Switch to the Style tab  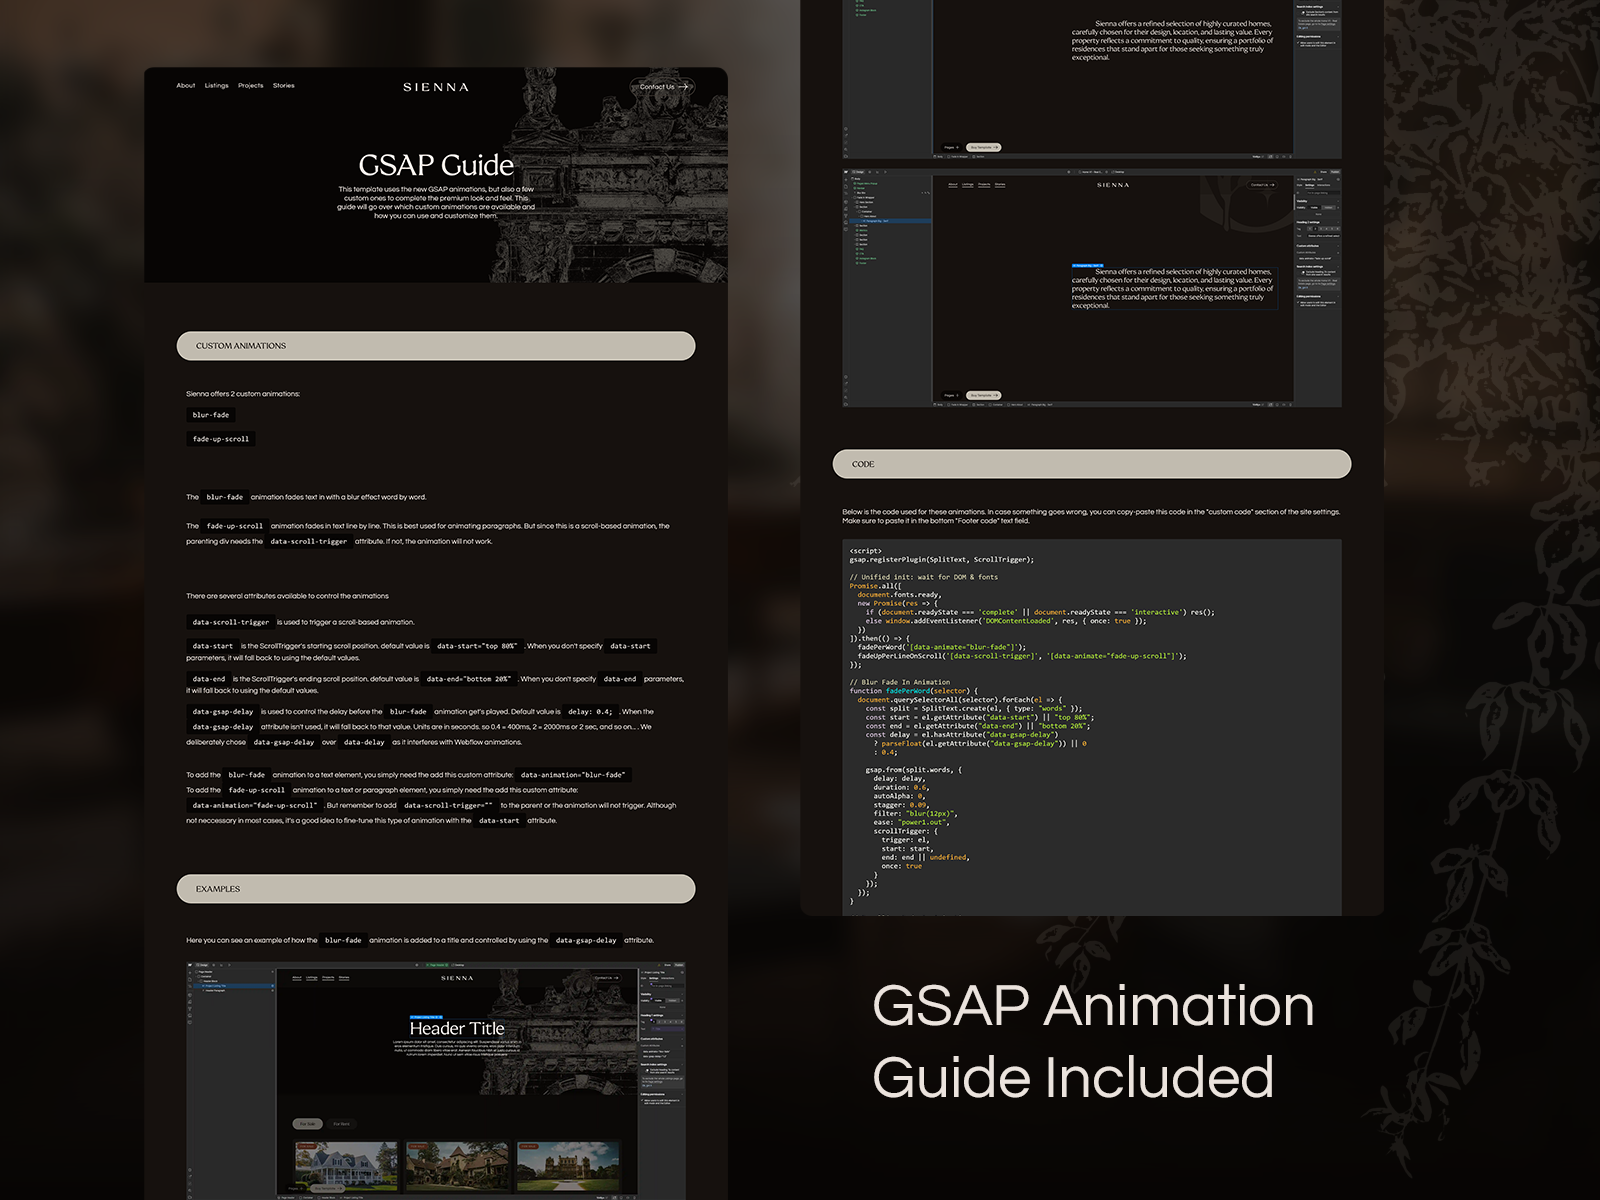point(1298,185)
